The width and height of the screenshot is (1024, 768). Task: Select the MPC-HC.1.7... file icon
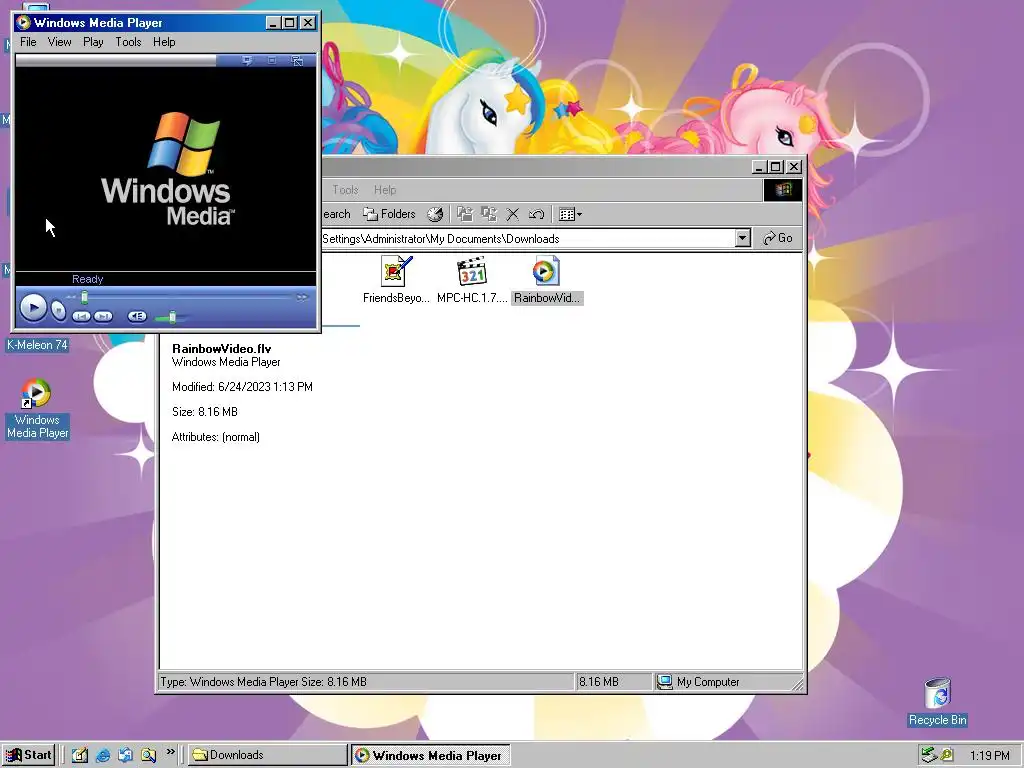[472, 280]
